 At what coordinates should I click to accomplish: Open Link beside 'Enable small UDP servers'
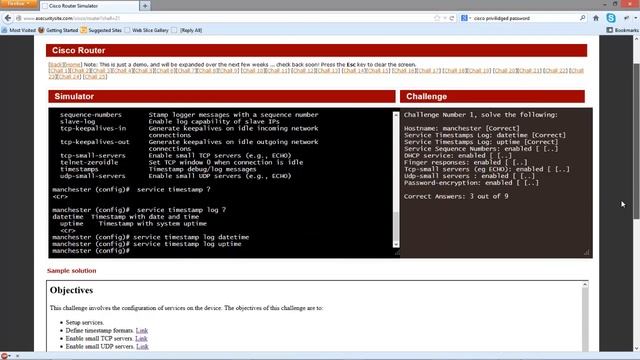click(x=142, y=347)
